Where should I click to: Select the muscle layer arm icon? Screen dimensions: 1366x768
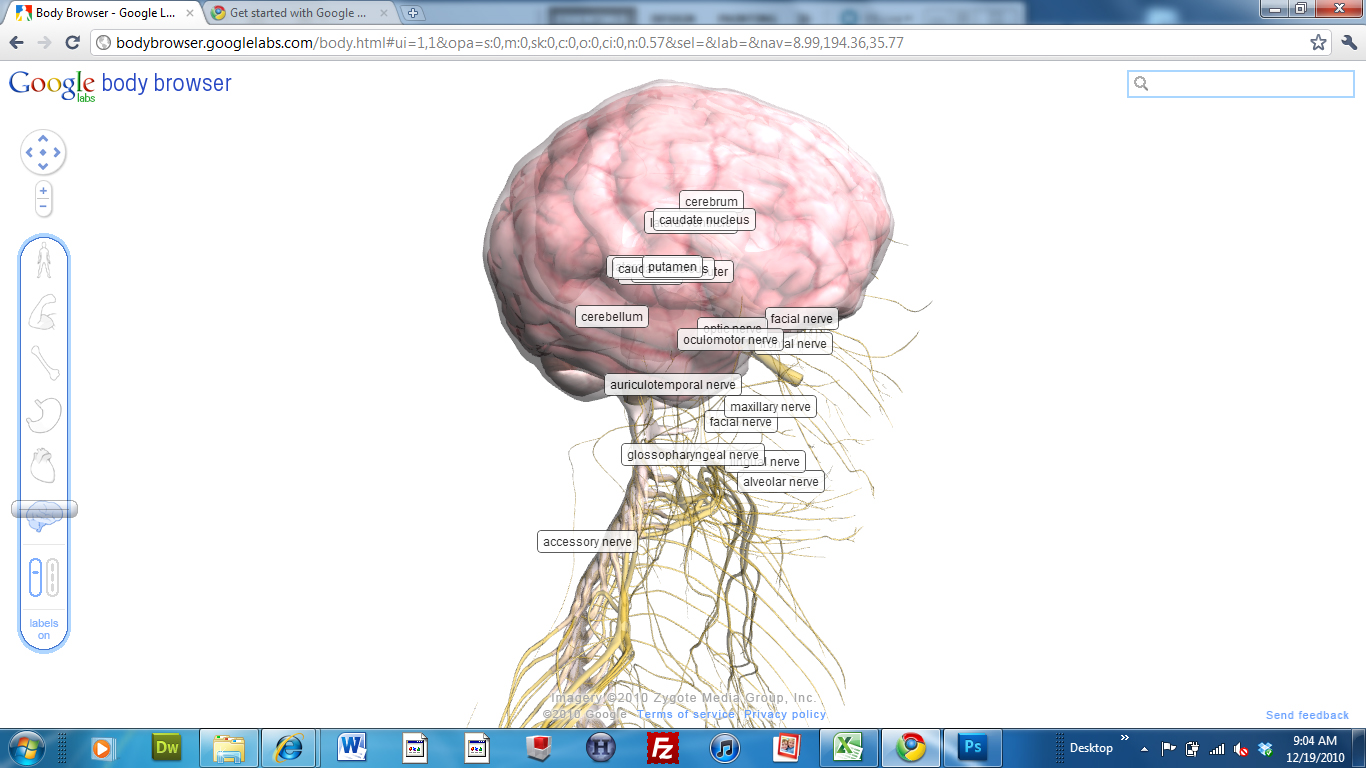point(43,312)
